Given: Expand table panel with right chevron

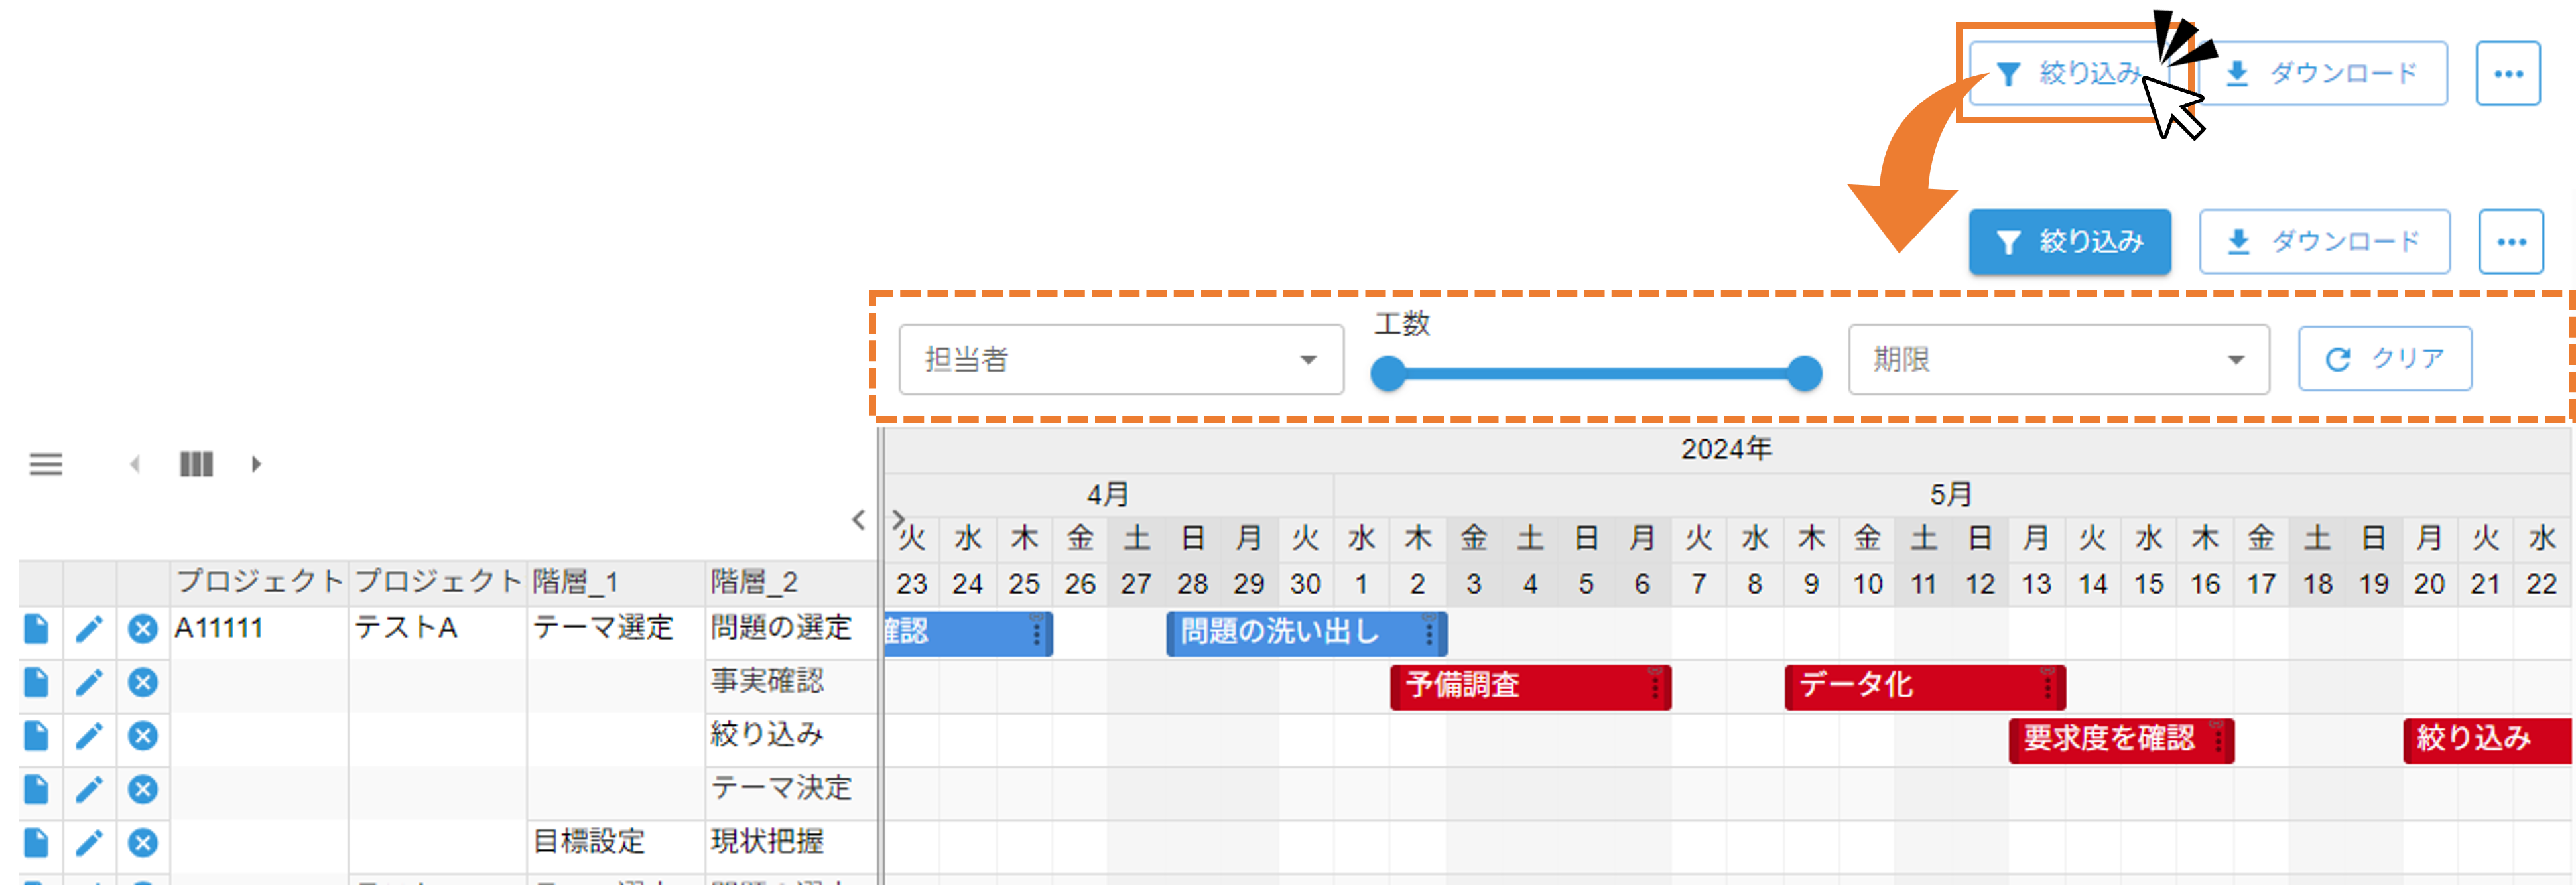Looking at the screenshot, I should [x=898, y=519].
